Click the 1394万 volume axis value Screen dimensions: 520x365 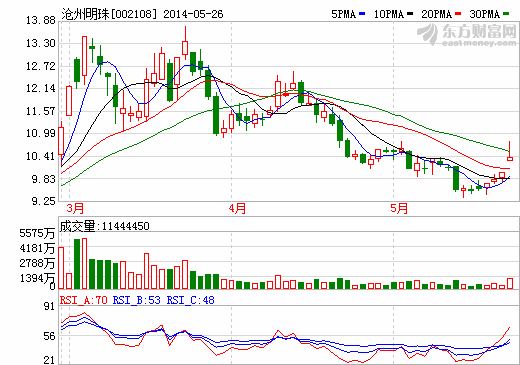pos(37,278)
